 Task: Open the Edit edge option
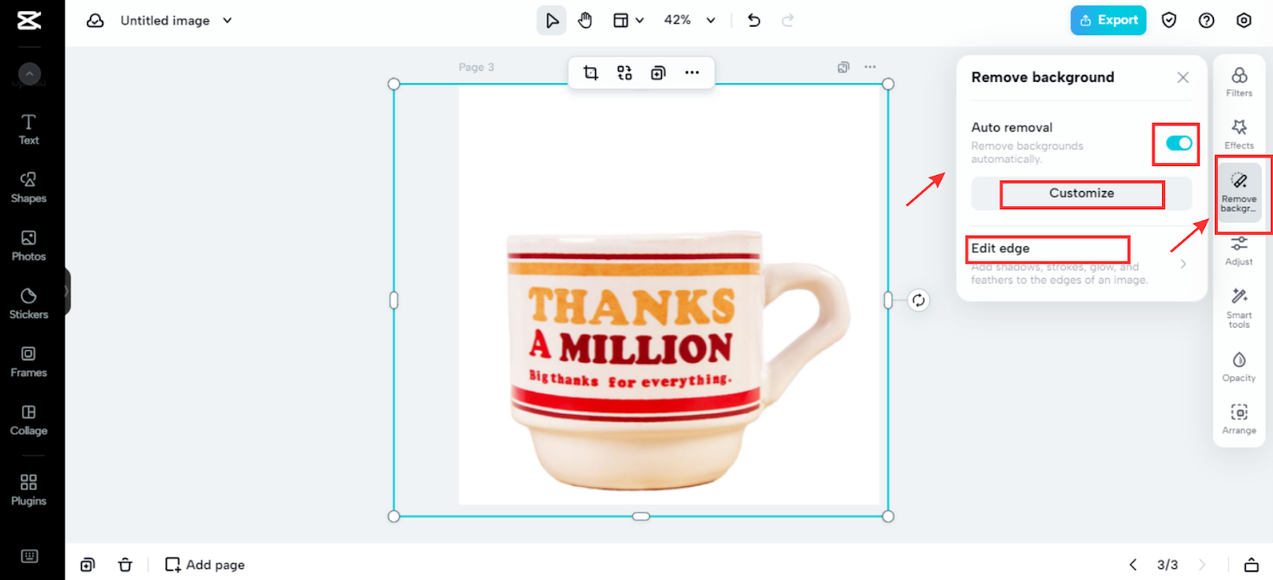(x=1081, y=265)
